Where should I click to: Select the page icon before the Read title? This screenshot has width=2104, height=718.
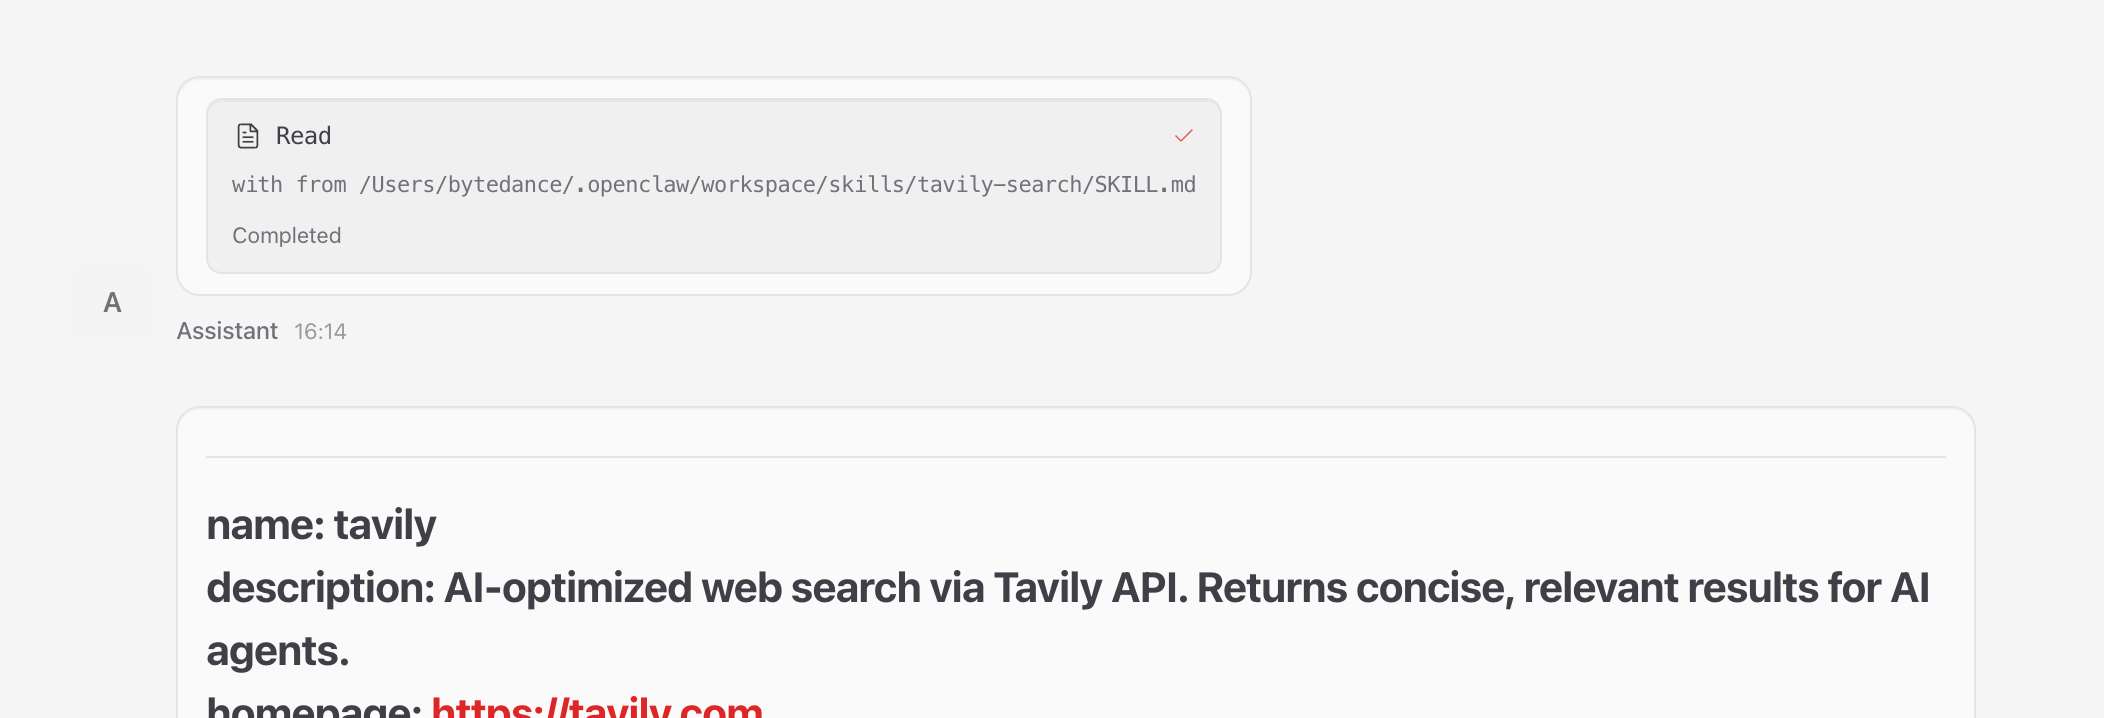pos(246,134)
